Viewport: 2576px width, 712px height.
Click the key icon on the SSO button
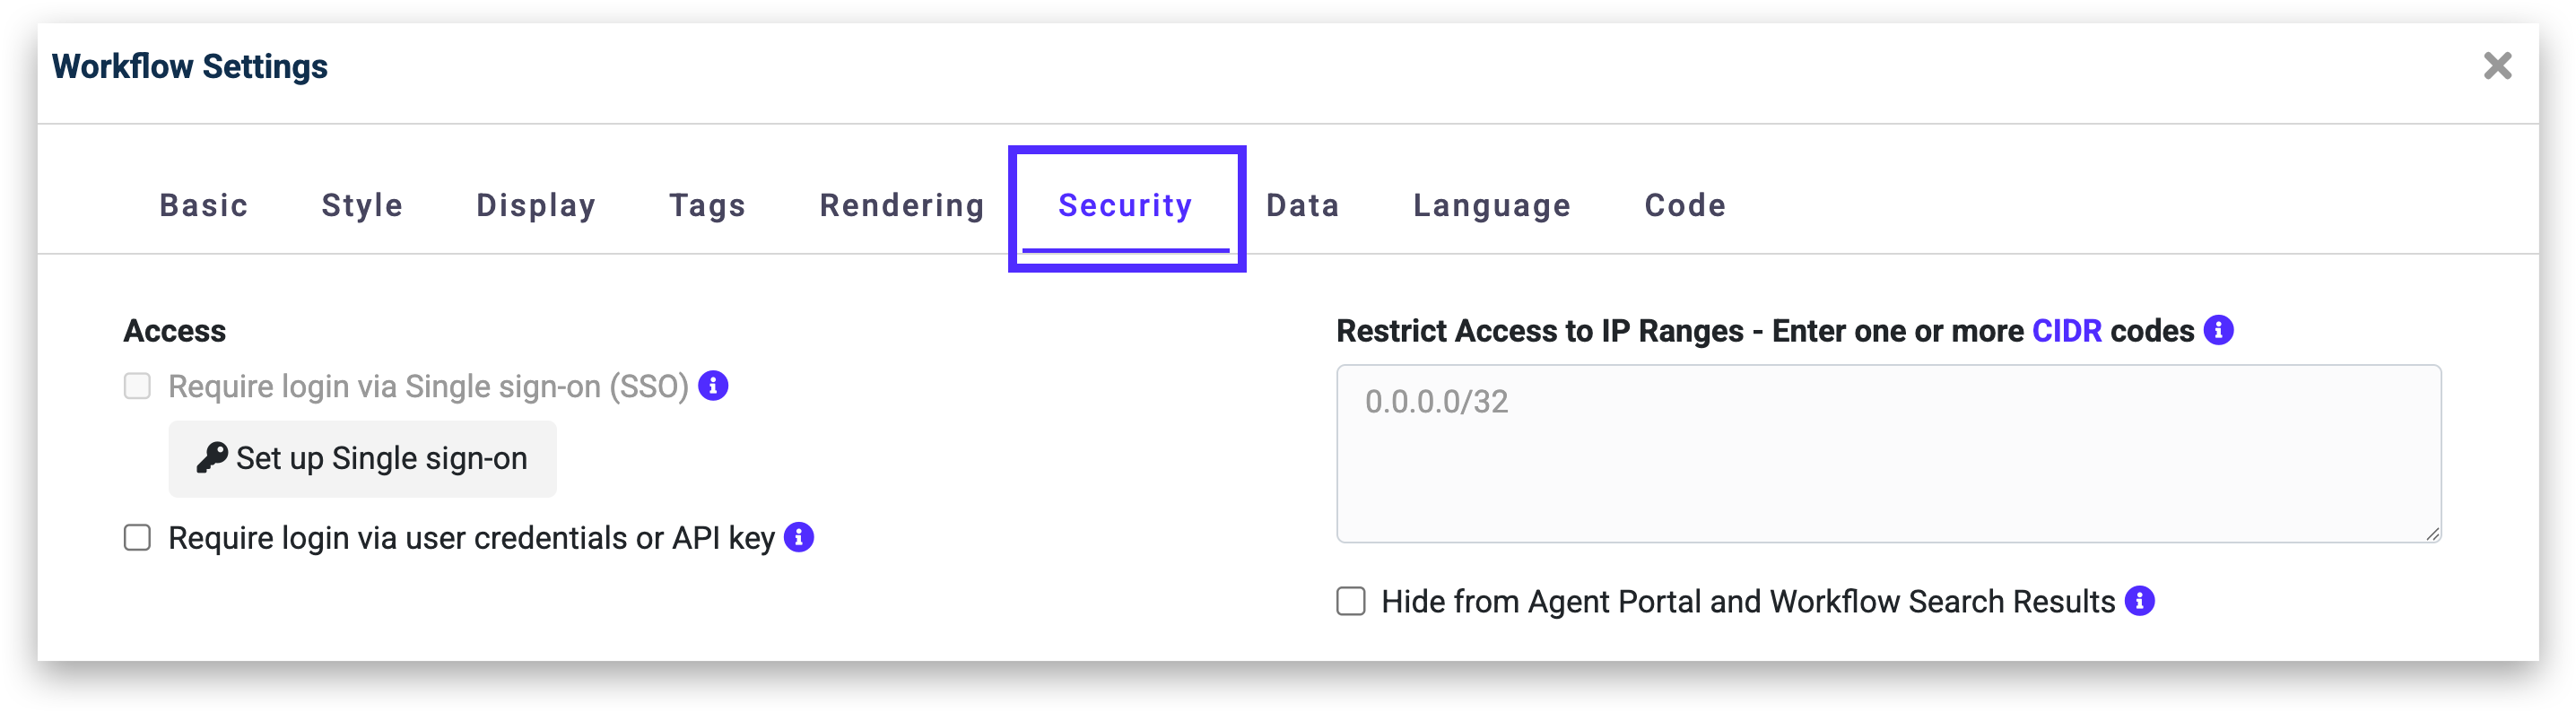[211, 458]
